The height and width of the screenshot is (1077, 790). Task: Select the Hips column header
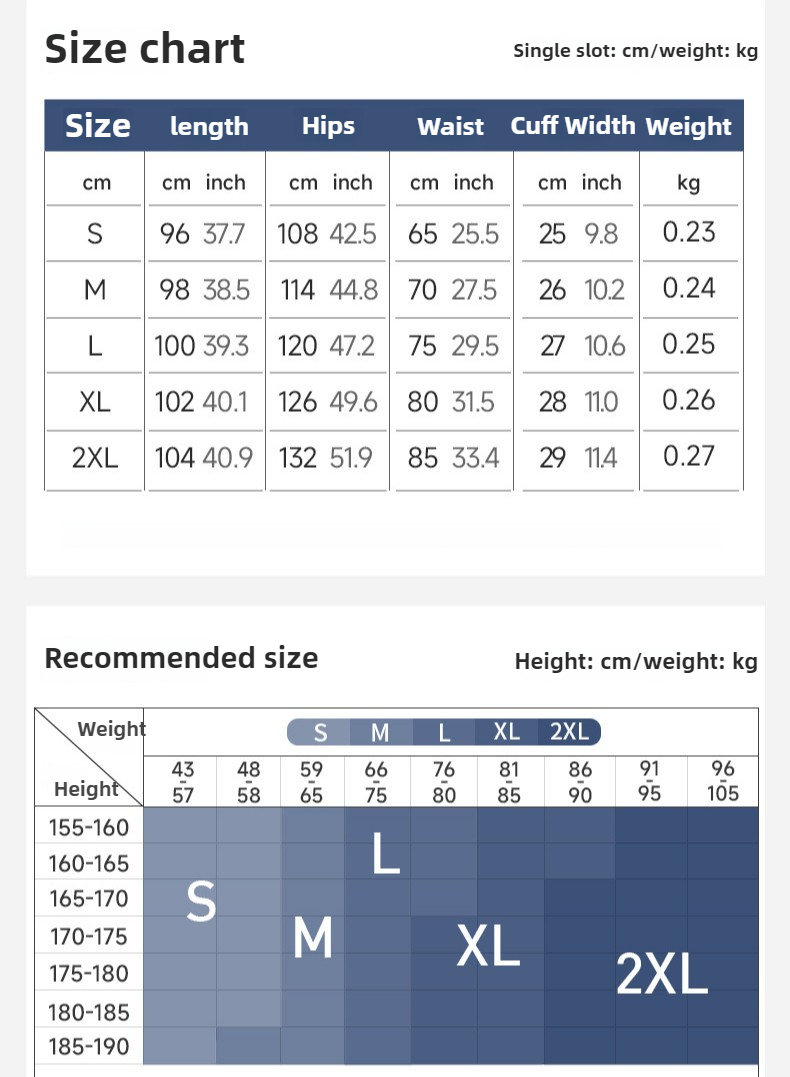pos(328,126)
